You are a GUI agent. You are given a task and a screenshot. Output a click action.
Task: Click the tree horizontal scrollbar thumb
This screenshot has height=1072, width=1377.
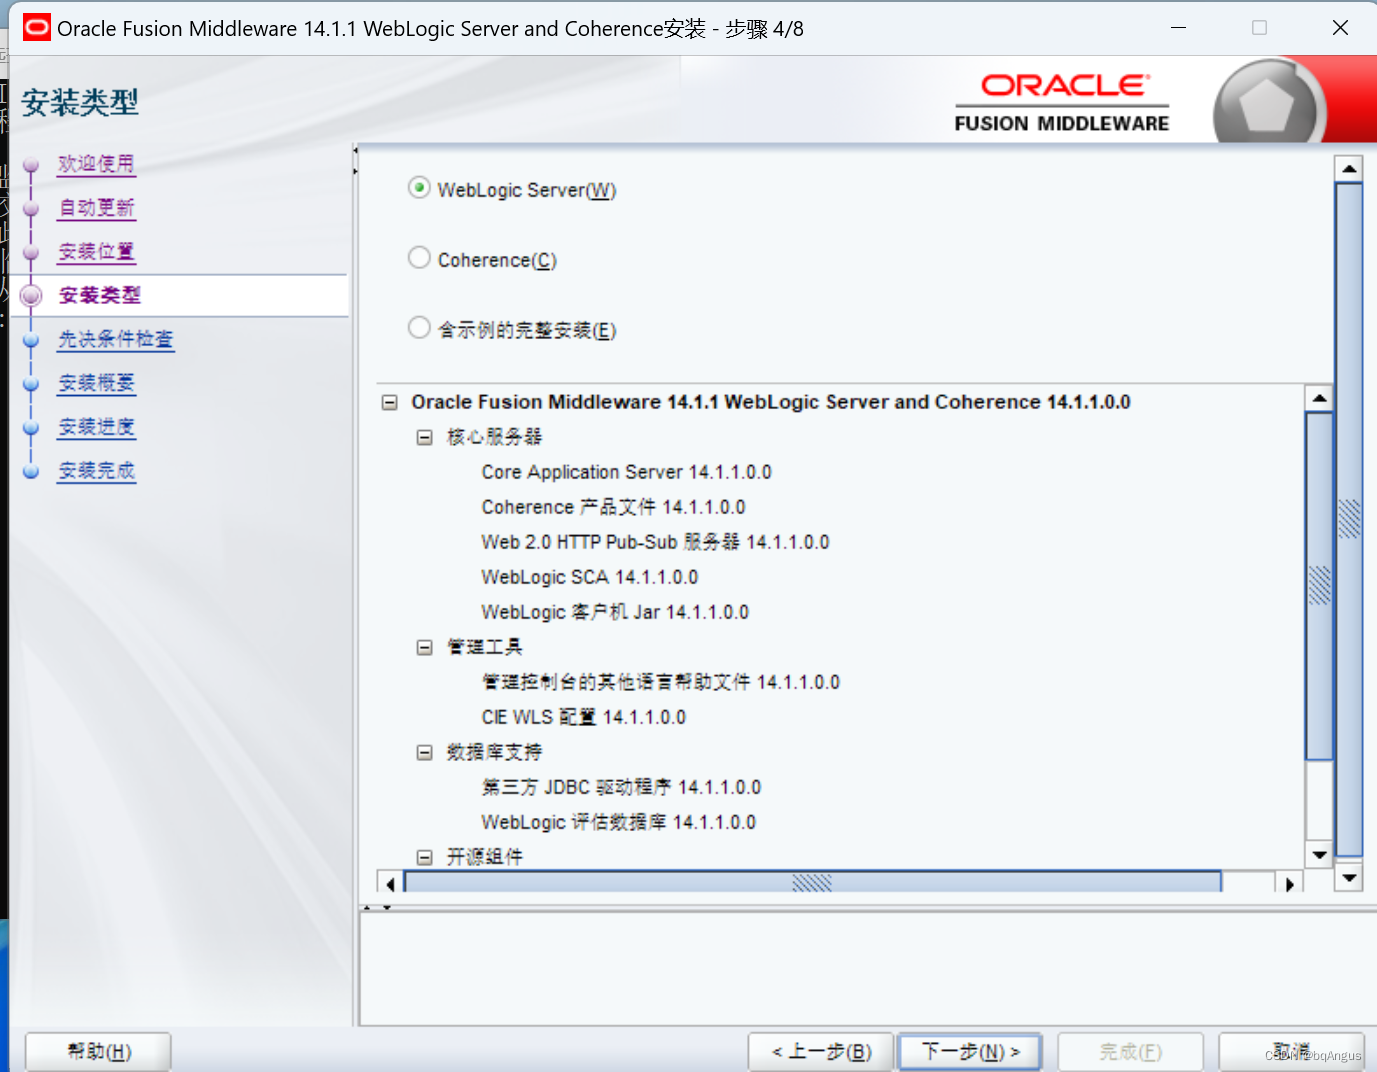[813, 882]
